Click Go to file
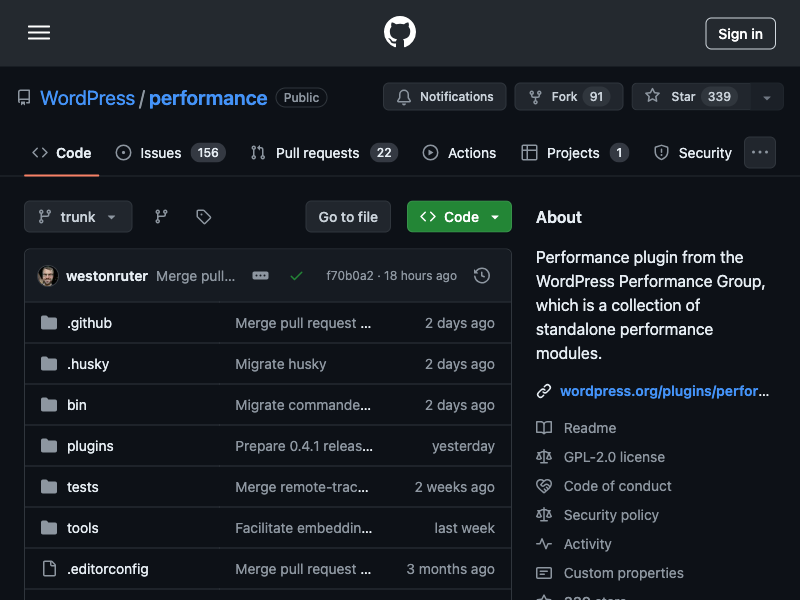 tap(348, 217)
